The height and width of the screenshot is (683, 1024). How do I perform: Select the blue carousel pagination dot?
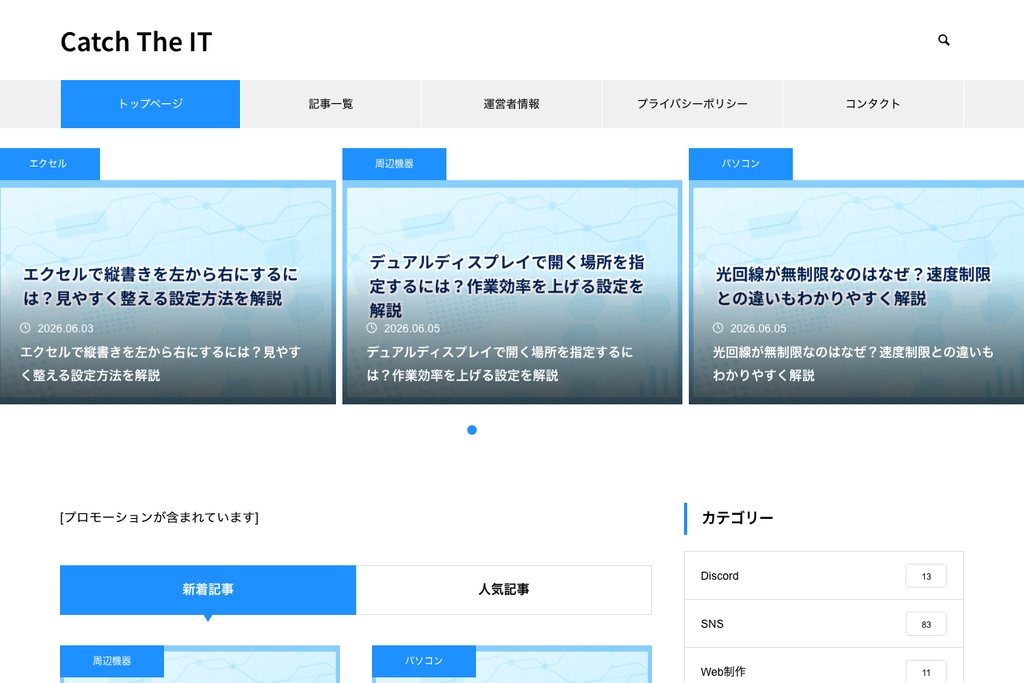(472, 430)
